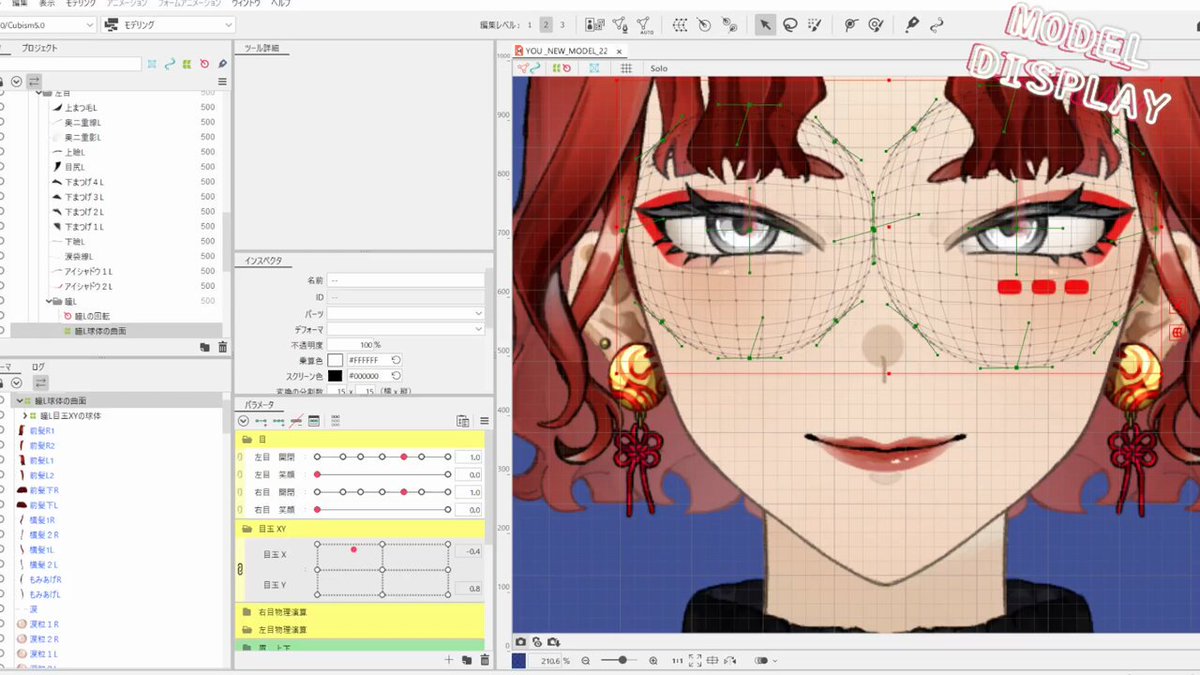Open the Cubism5.0 version dropdown
Image resolution: width=1200 pixels, height=675 pixels.
click(48, 24)
